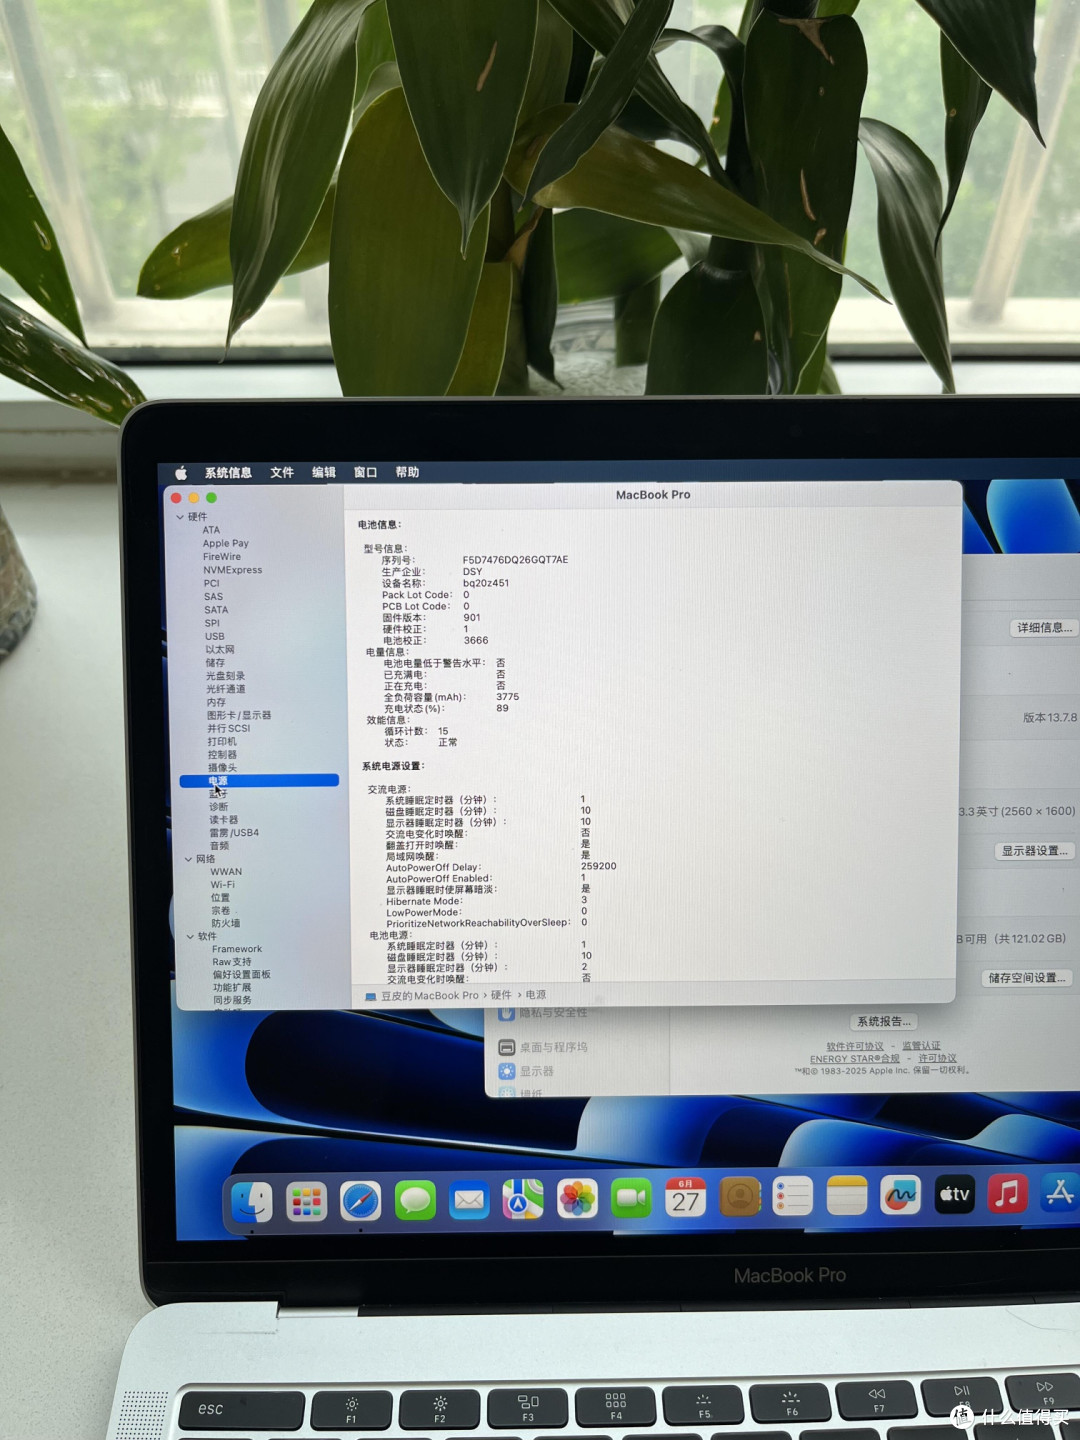Screen dimensions: 1080x1440
Task: Click the computer icon in the path bar
Action: pyautogui.click(x=371, y=996)
